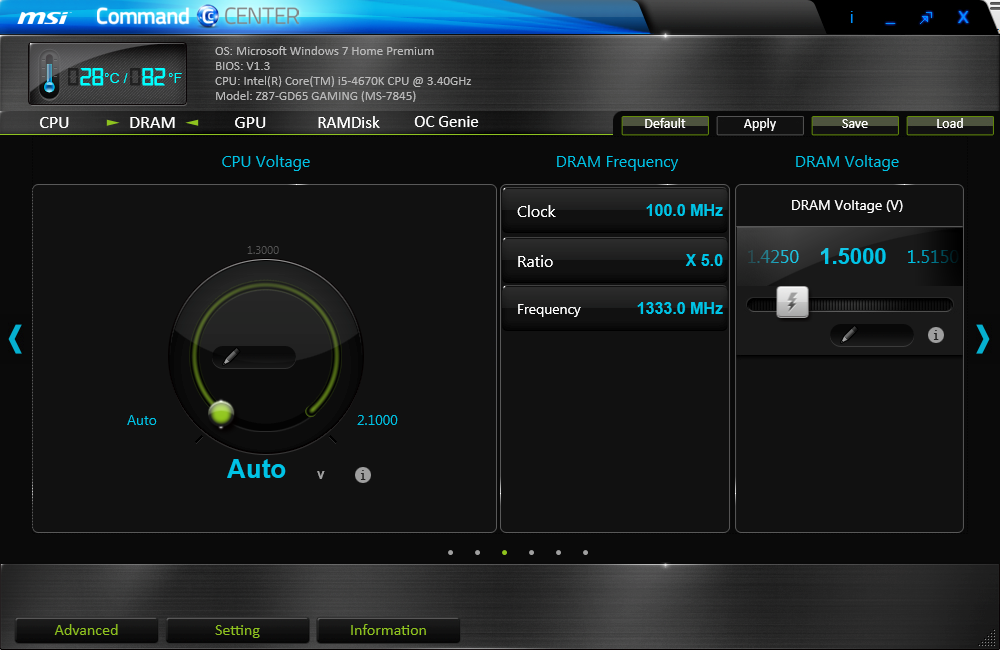
Task: Click the Auto label left of dial
Action: [x=142, y=420]
